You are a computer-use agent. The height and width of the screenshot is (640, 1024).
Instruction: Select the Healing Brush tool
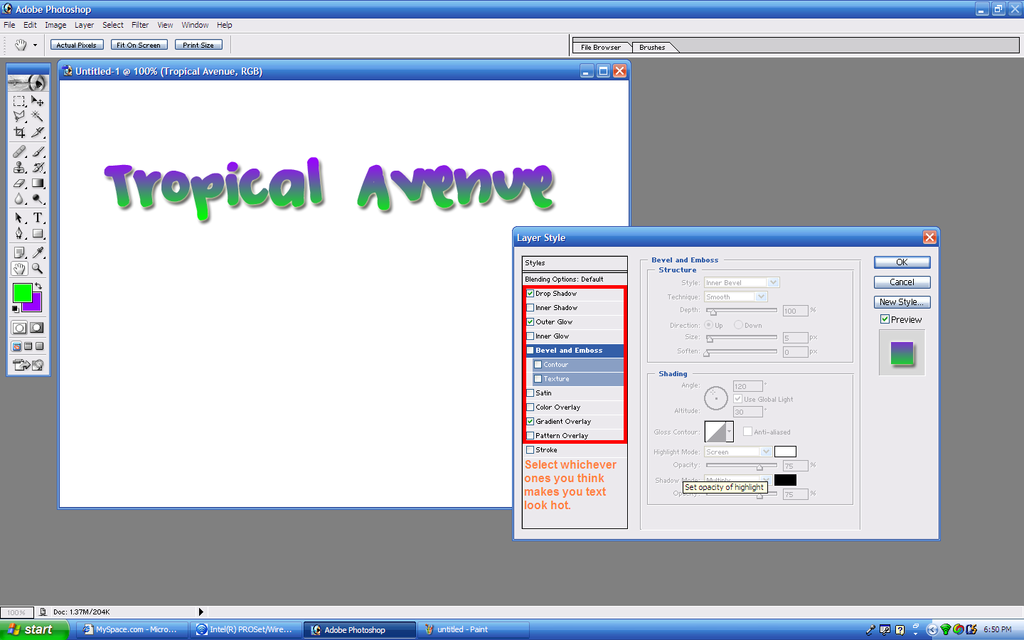point(20,152)
